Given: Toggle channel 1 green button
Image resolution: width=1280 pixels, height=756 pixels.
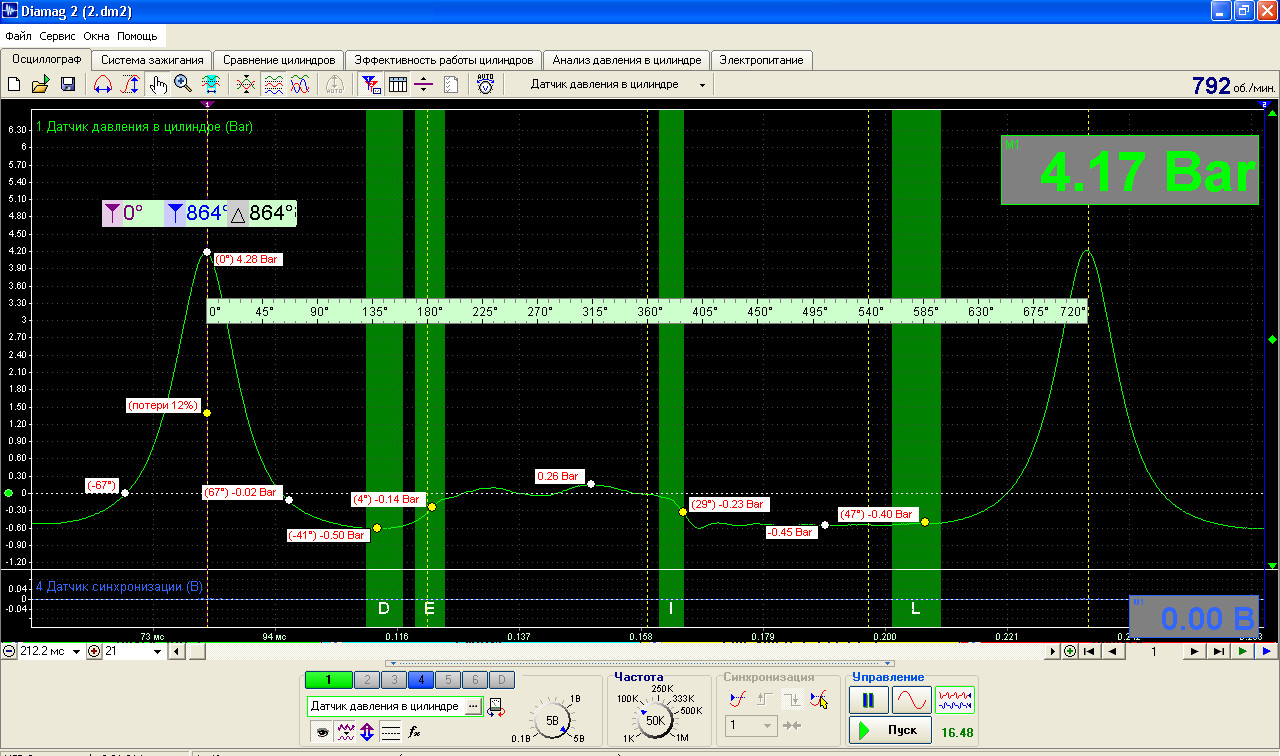Looking at the screenshot, I should point(329,680).
